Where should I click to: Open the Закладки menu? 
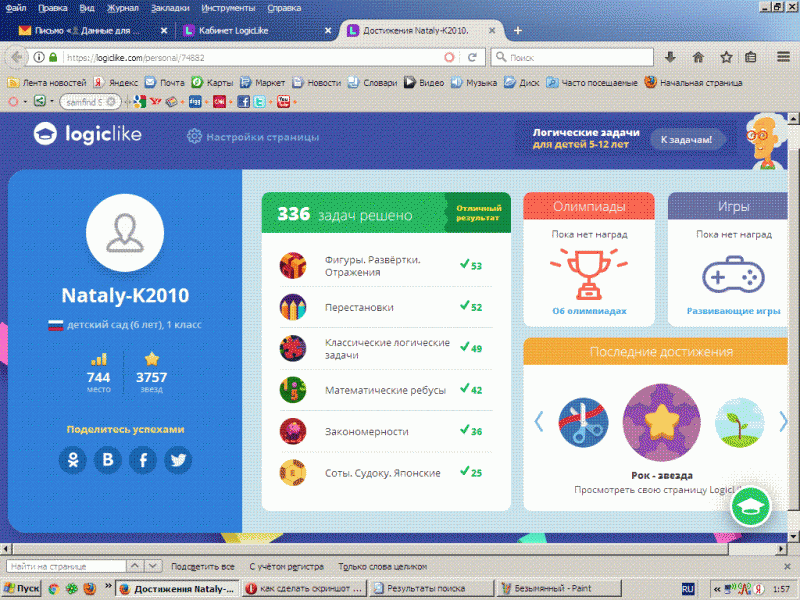(x=170, y=8)
